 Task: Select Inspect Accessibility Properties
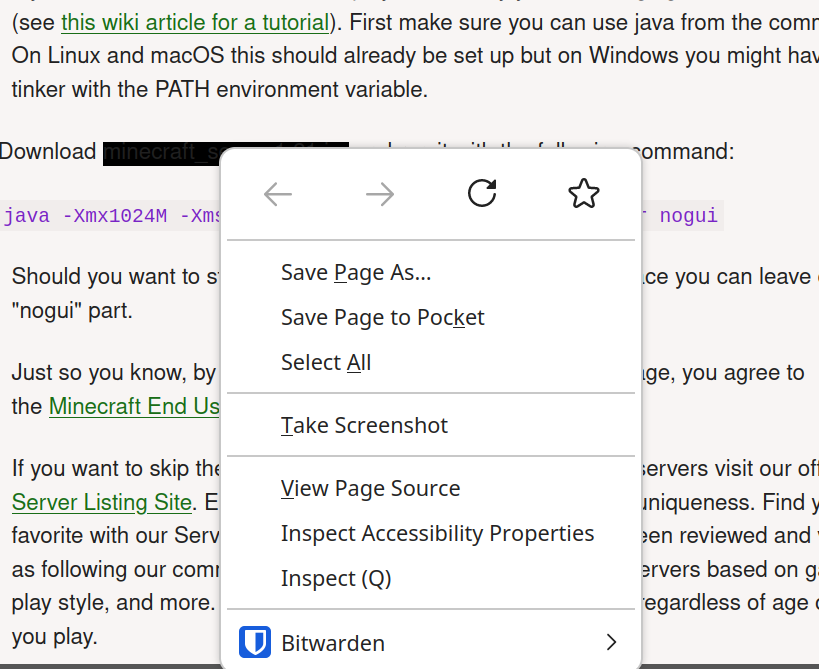tap(437, 533)
